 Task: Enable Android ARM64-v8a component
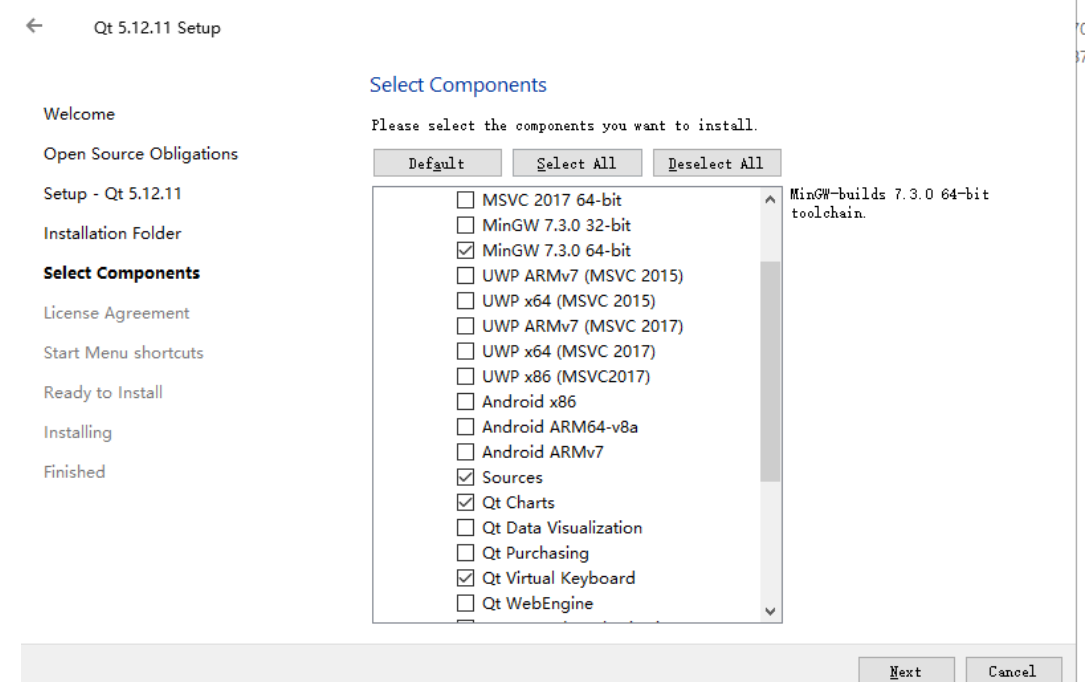pyautogui.click(x=466, y=427)
